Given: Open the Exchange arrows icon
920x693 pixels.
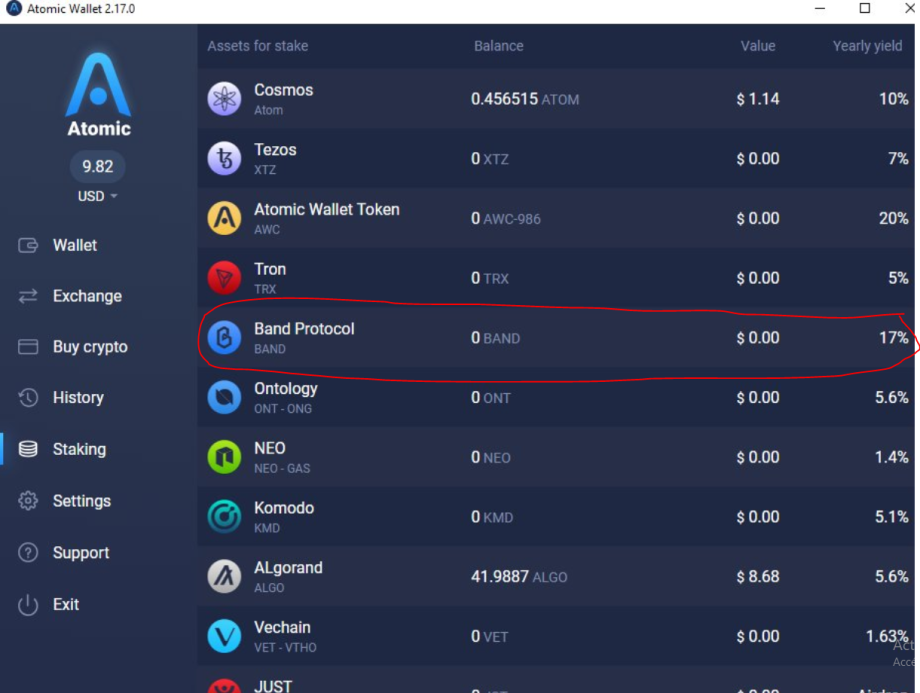Looking at the screenshot, I should (x=28, y=296).
